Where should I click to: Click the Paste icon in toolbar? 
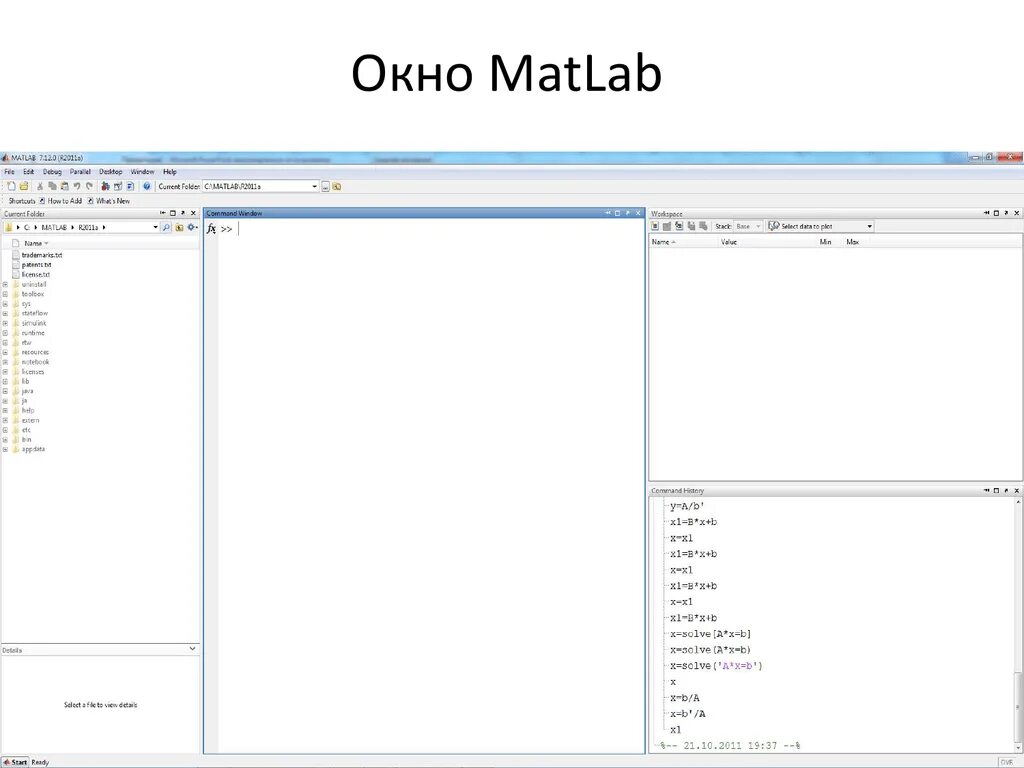64,186
